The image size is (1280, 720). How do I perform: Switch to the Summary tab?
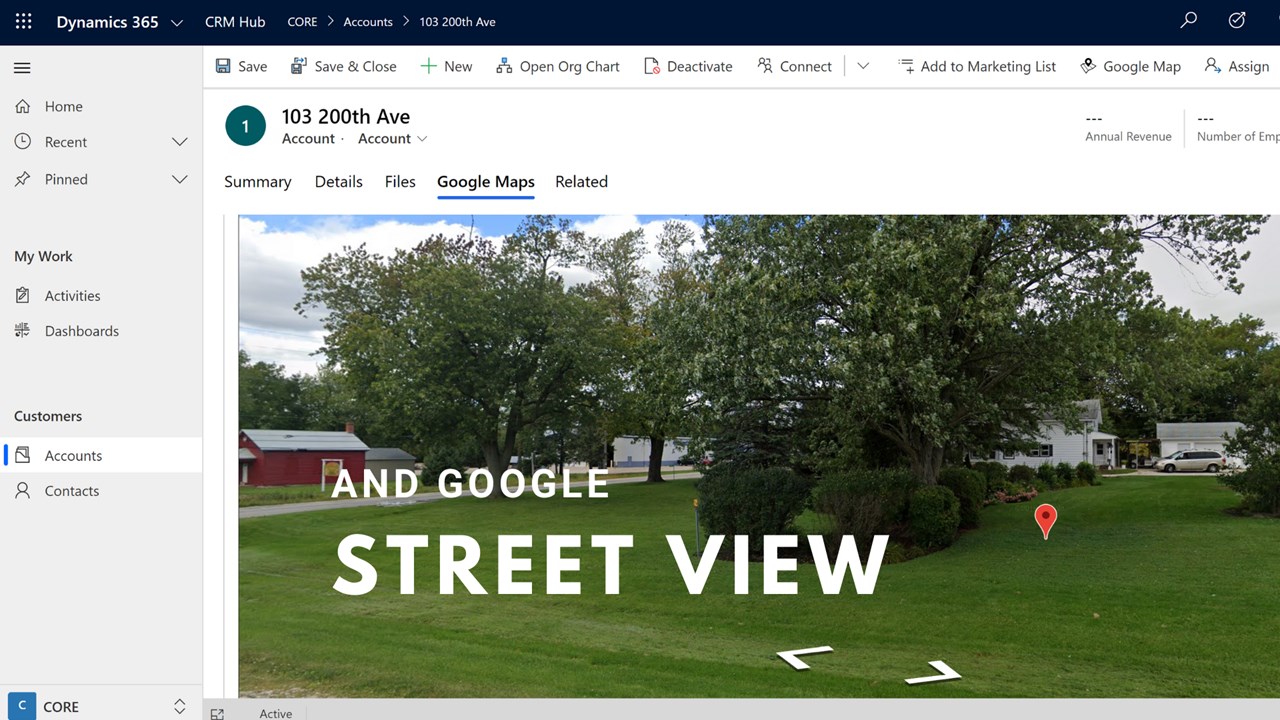[x=258, y=182]
